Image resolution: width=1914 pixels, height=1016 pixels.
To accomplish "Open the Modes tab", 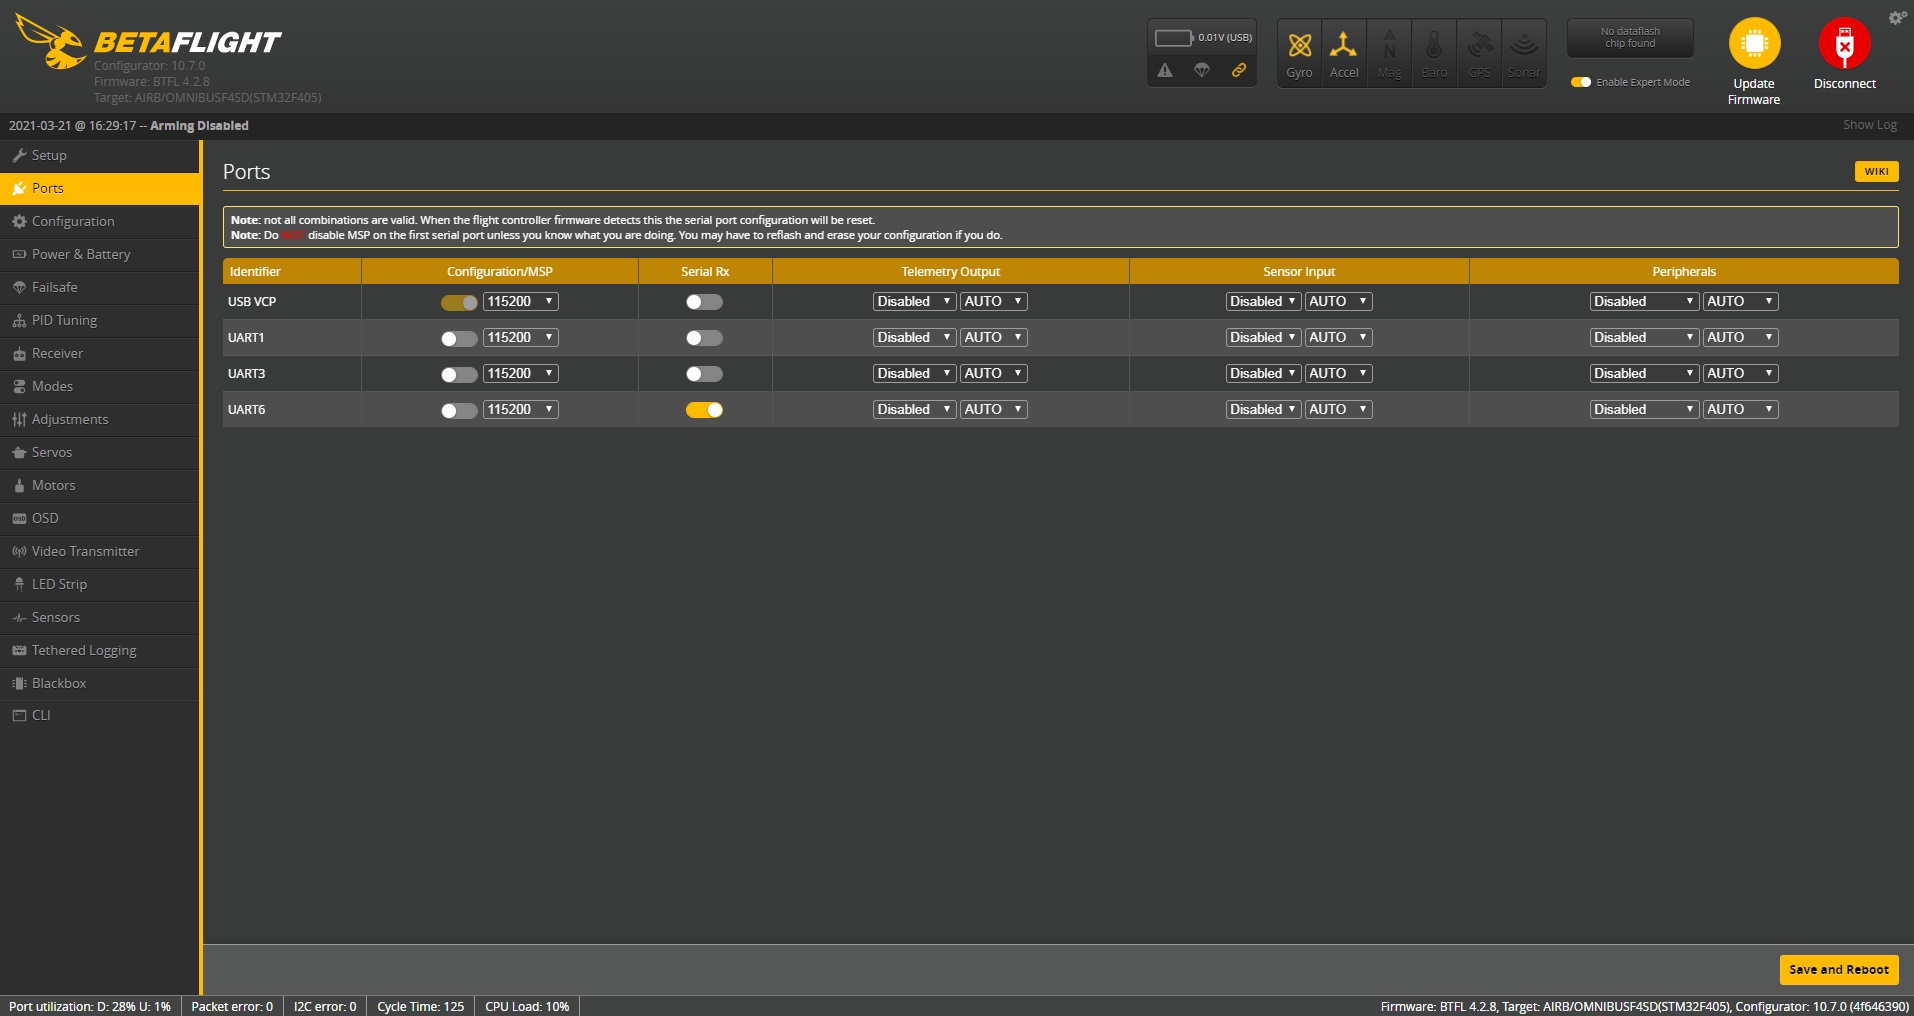I will point(100,386).
